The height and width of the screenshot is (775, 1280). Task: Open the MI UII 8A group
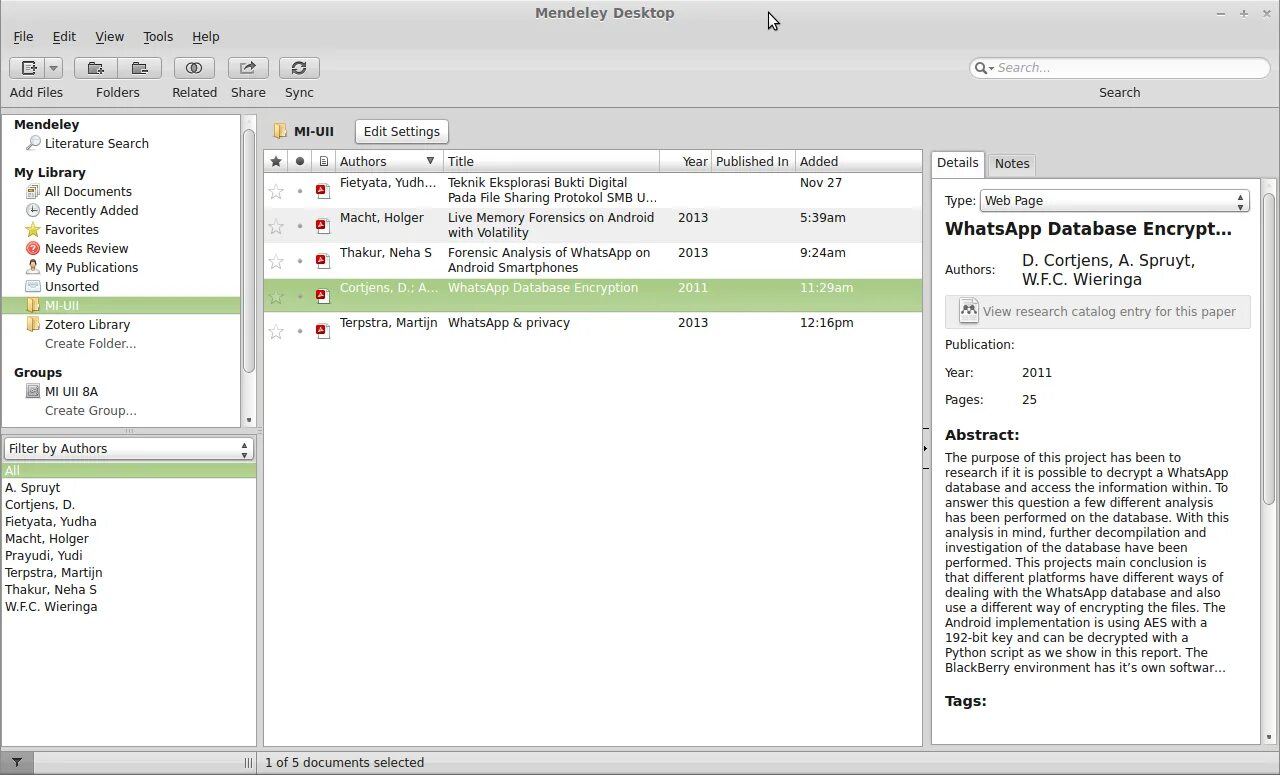[x=71, y=391]
